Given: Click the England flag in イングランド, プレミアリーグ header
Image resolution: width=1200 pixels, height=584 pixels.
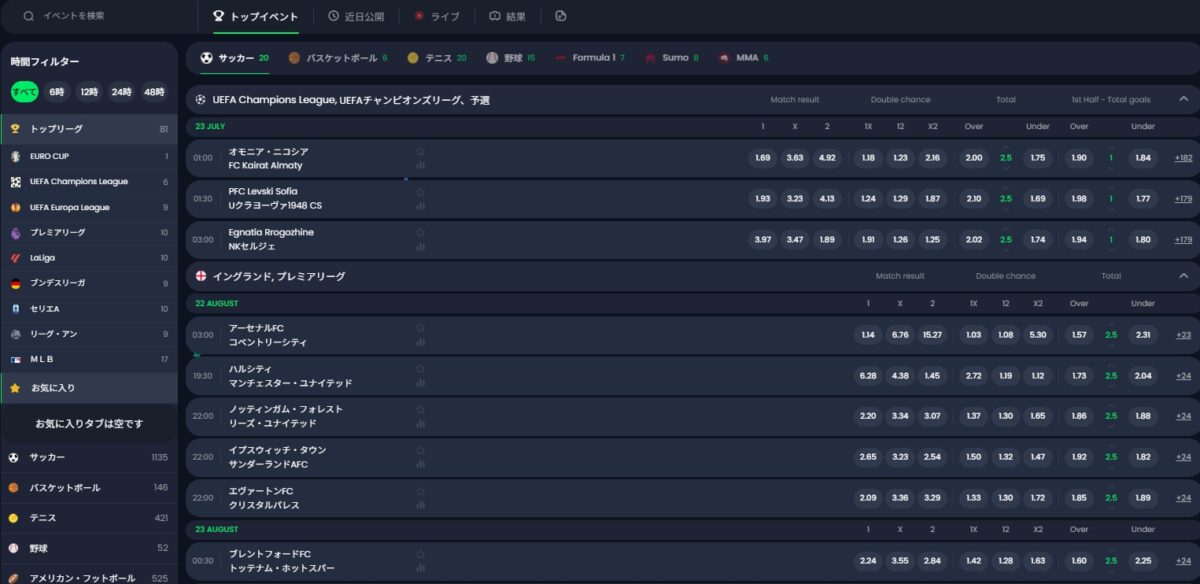Looking at the screenshot, I should pos(201,276).
